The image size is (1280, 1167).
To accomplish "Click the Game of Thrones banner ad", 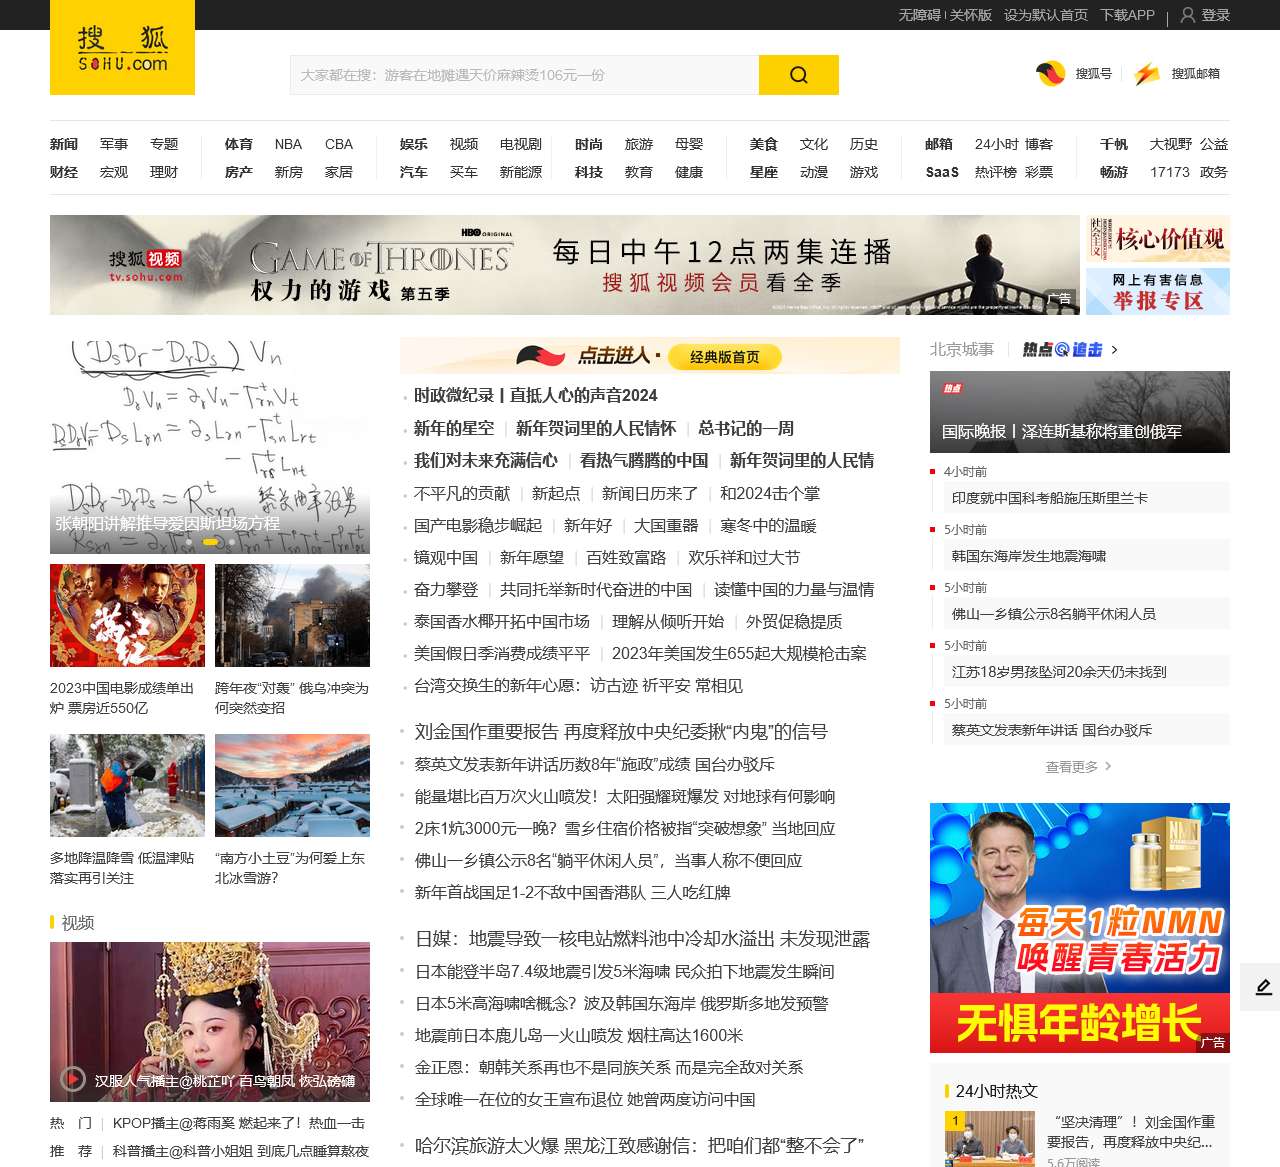I will tap(565, 265).
